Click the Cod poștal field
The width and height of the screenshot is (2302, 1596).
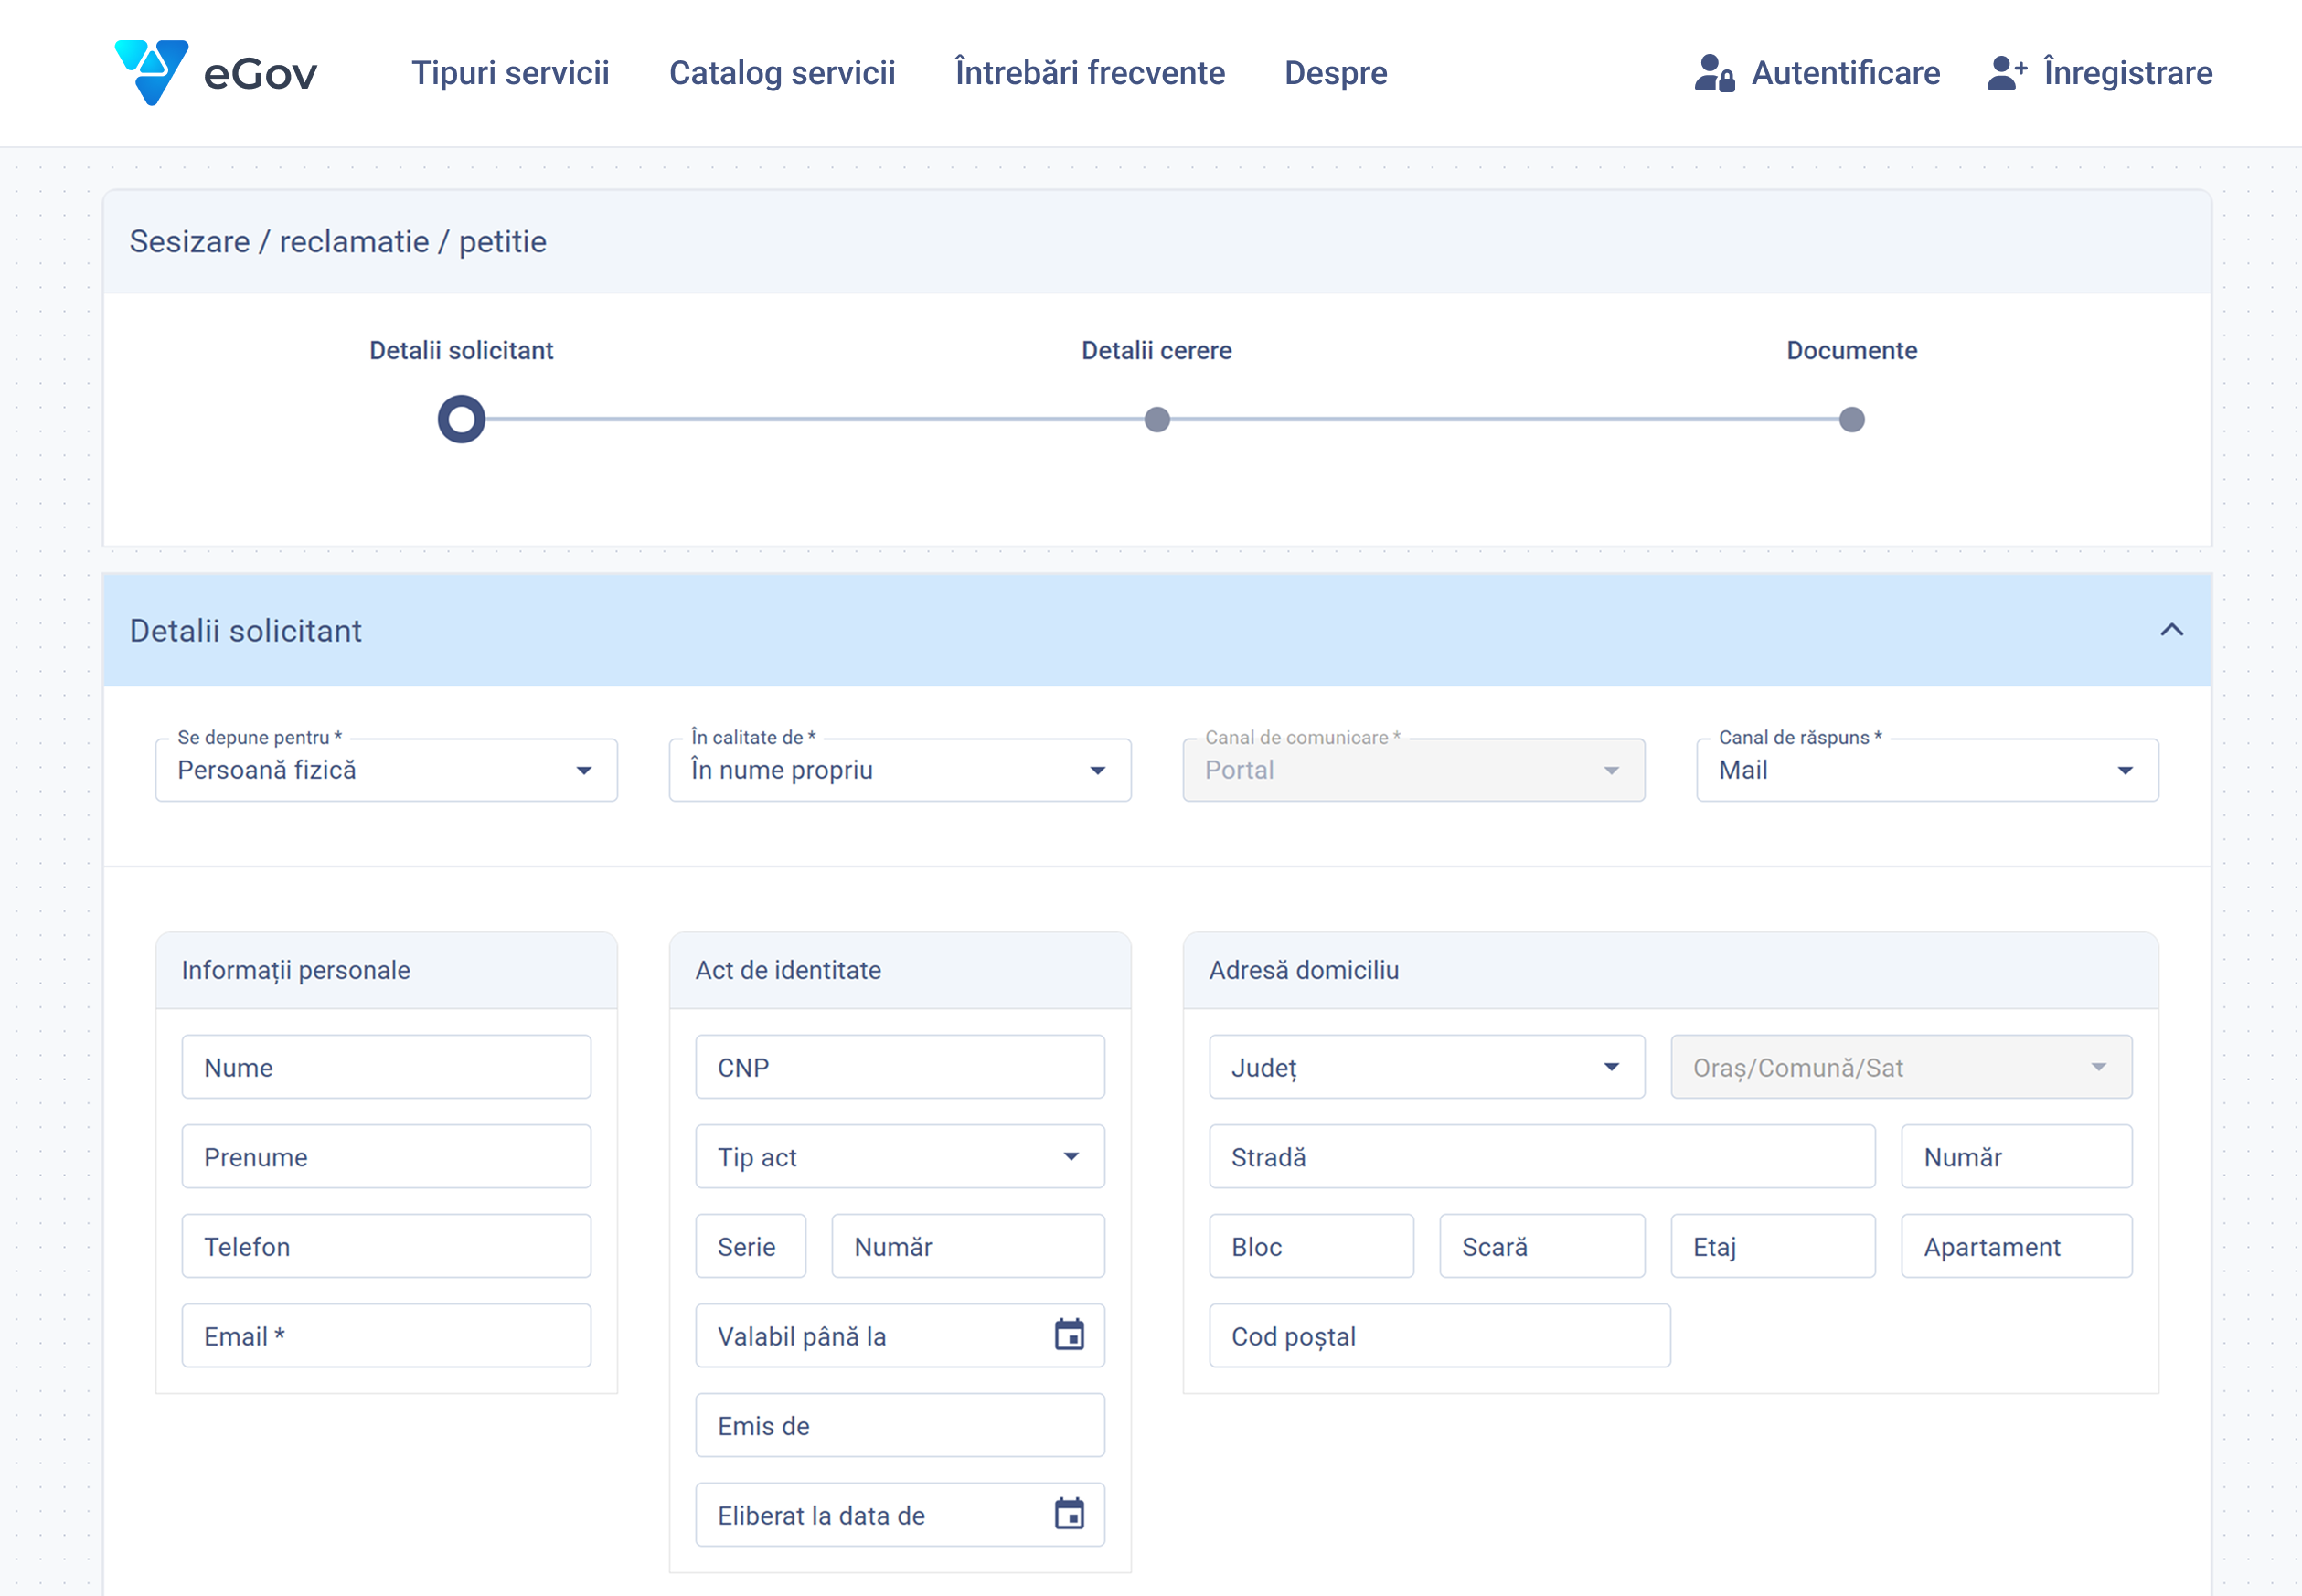click(x=1438, y=1336)
